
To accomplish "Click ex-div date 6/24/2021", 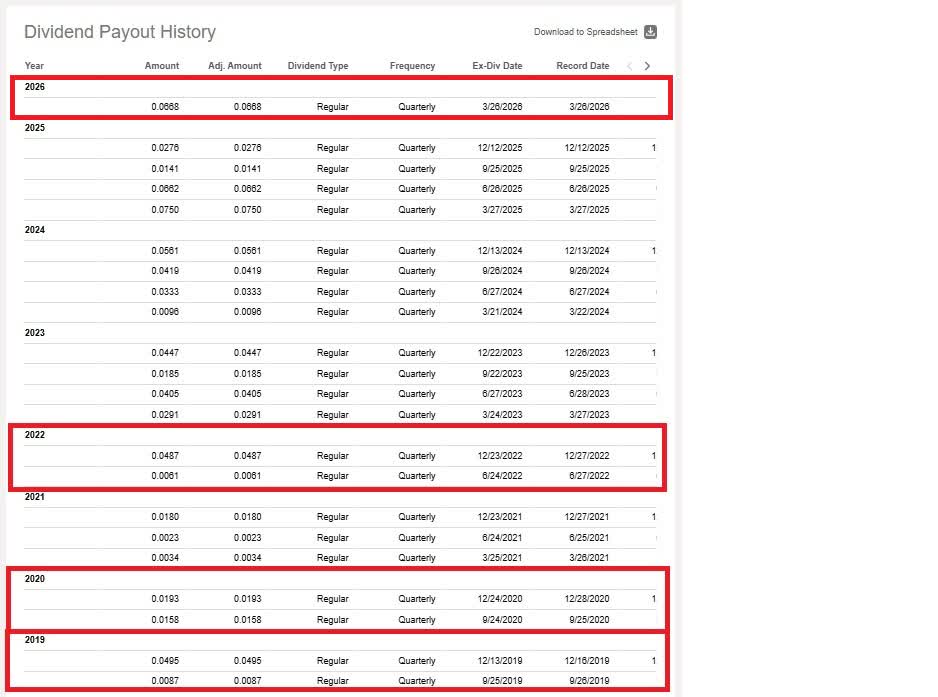I will click(502, 538).
